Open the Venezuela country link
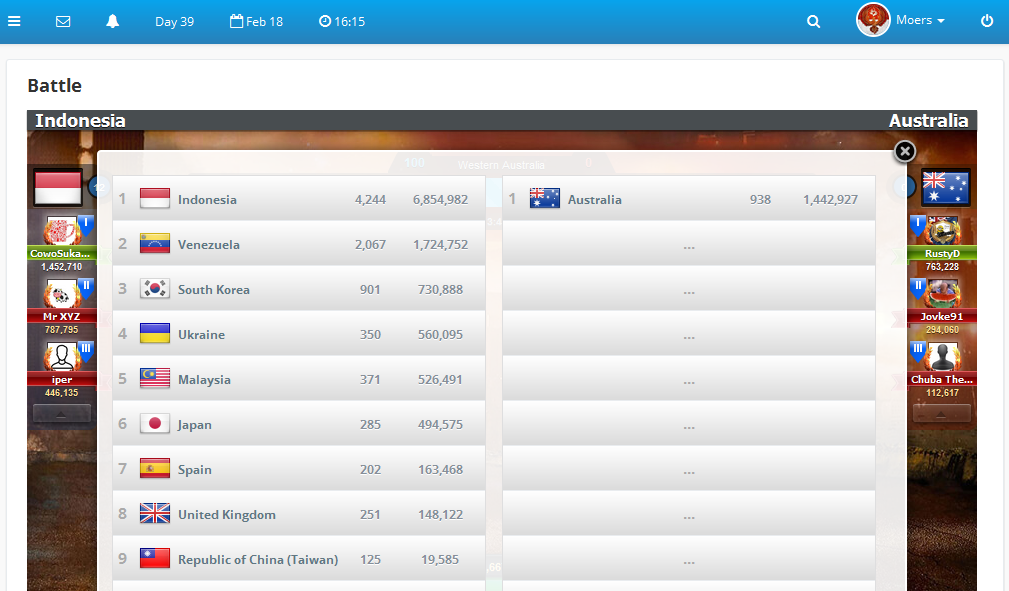 pyautogui.click(x=208, y=245)
